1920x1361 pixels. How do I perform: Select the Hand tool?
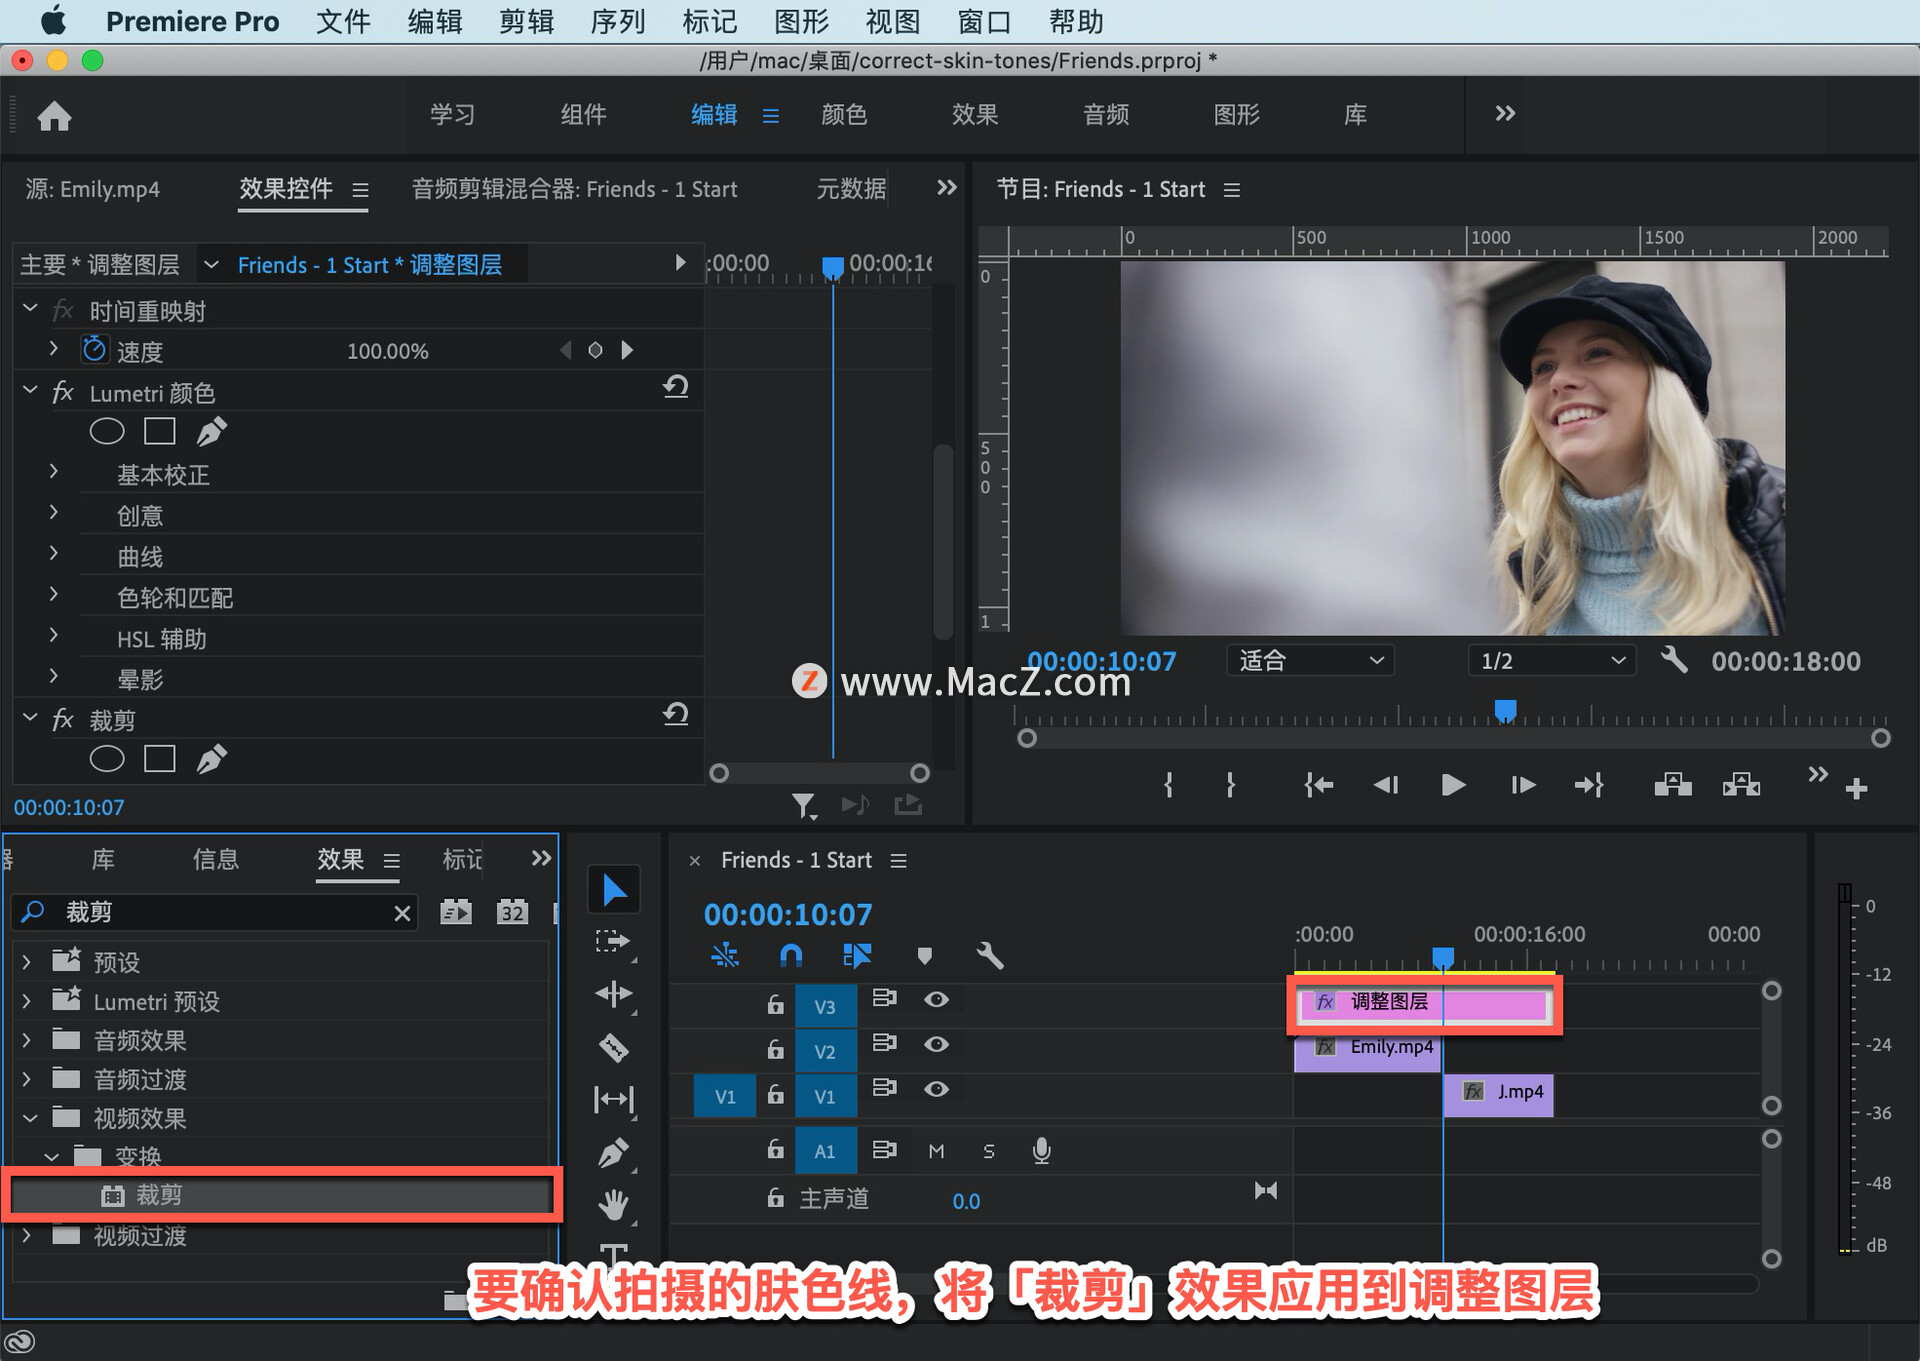[613, 1204]
